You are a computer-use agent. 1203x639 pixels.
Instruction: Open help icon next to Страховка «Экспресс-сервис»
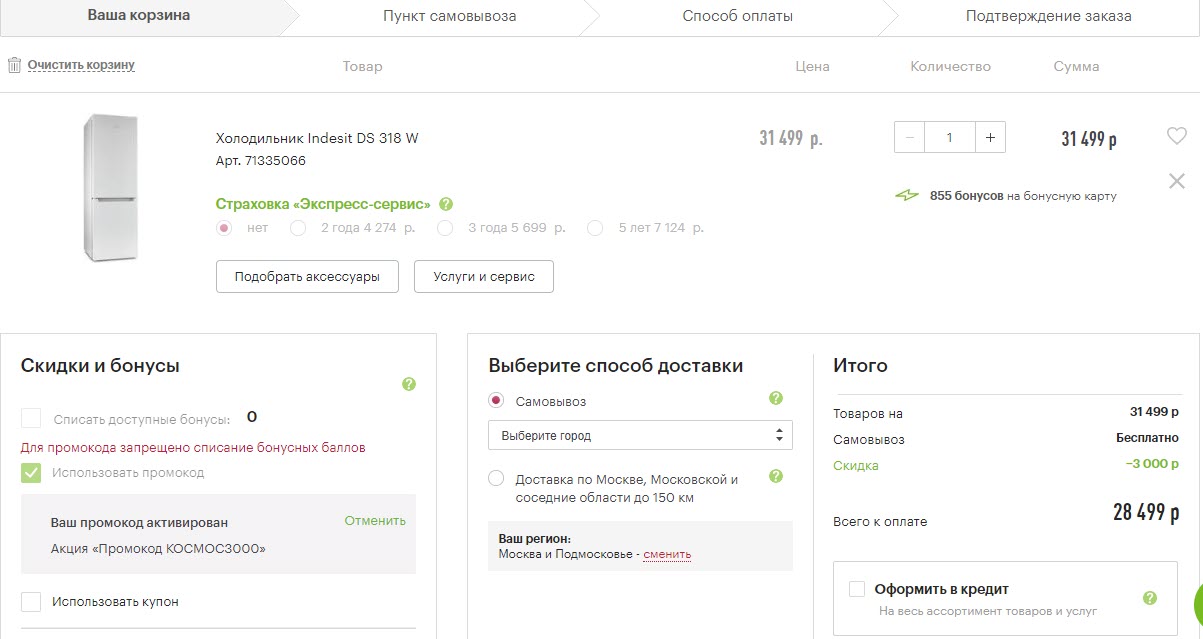pyautogui.click(x=446, y=203)
